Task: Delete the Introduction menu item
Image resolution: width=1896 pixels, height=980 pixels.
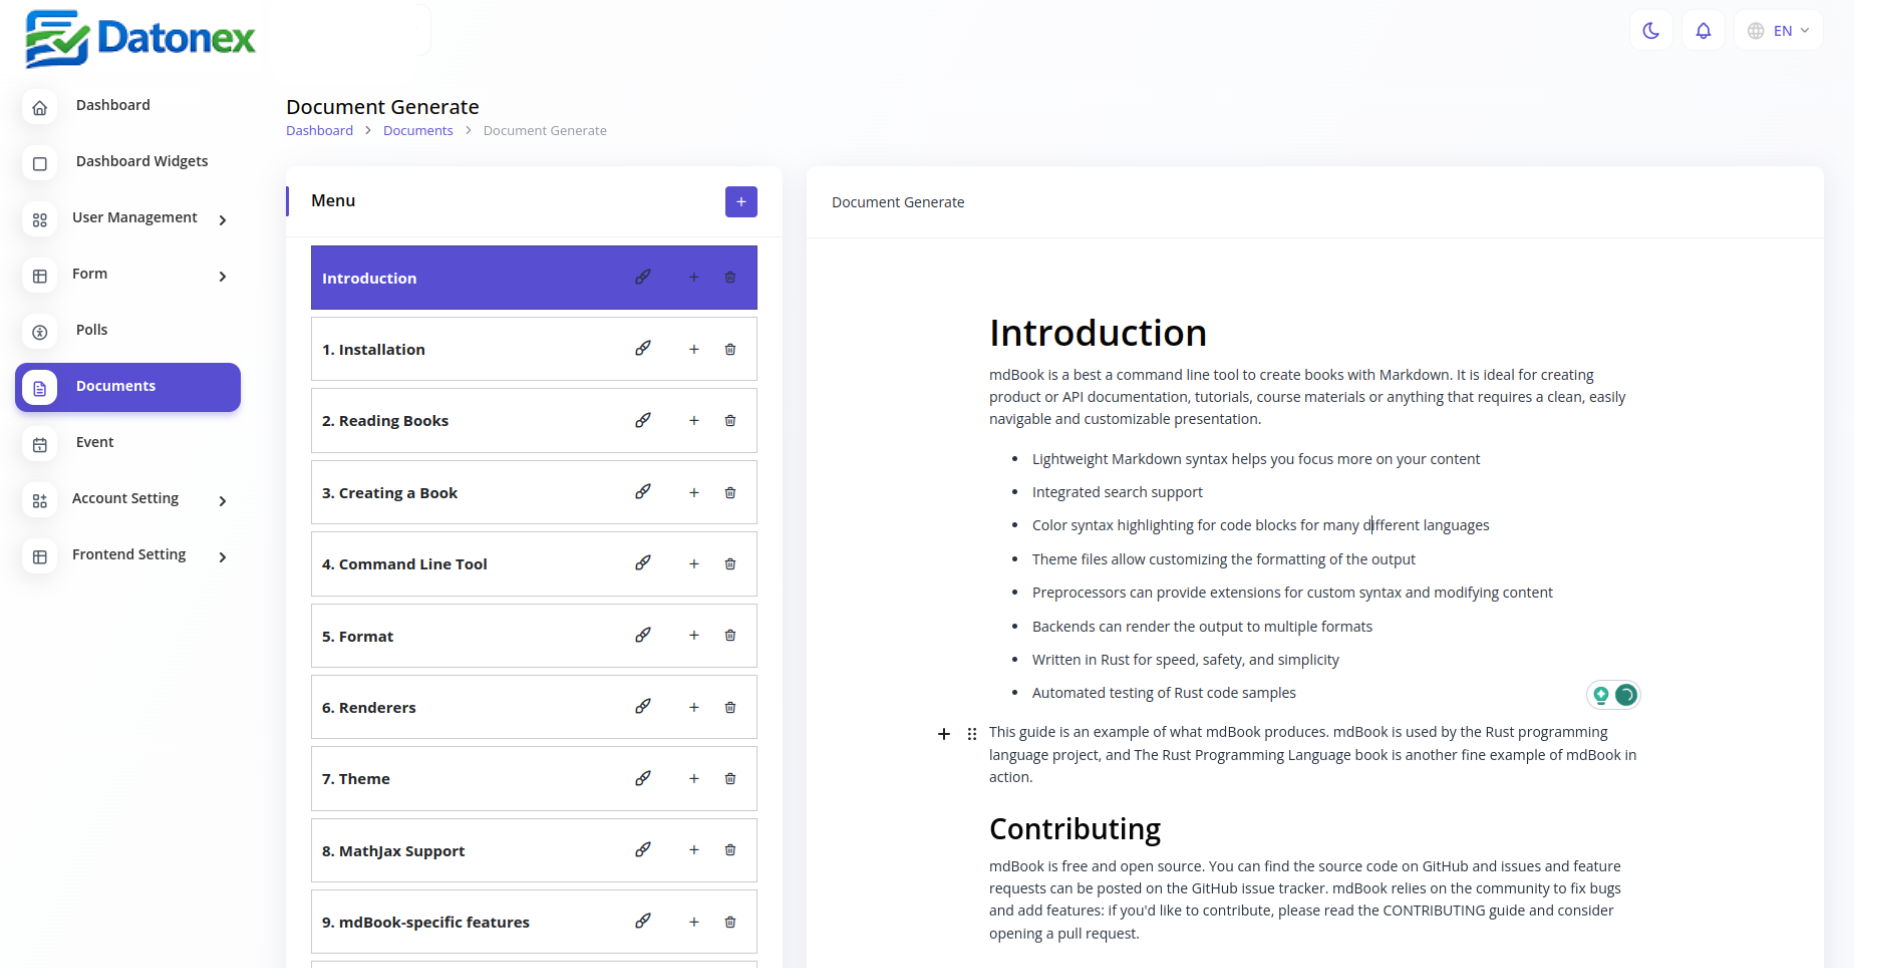Action: pos(730,278)
